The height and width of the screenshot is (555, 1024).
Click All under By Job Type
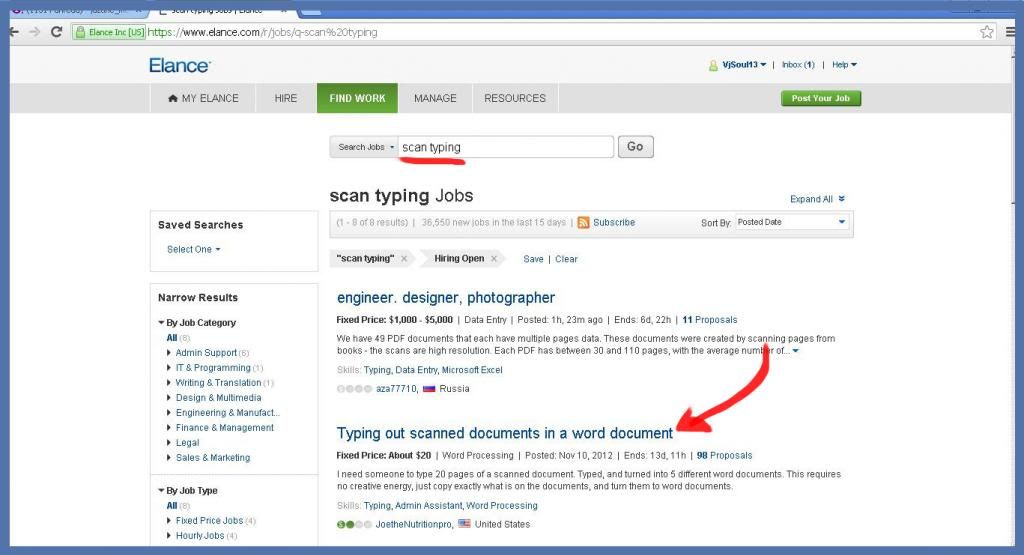(172, 505)
